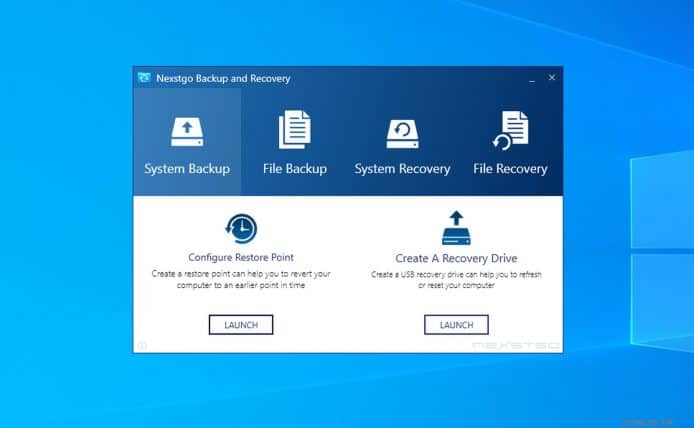Launch the Create A Recovery Drive tool

click(456, 325)
